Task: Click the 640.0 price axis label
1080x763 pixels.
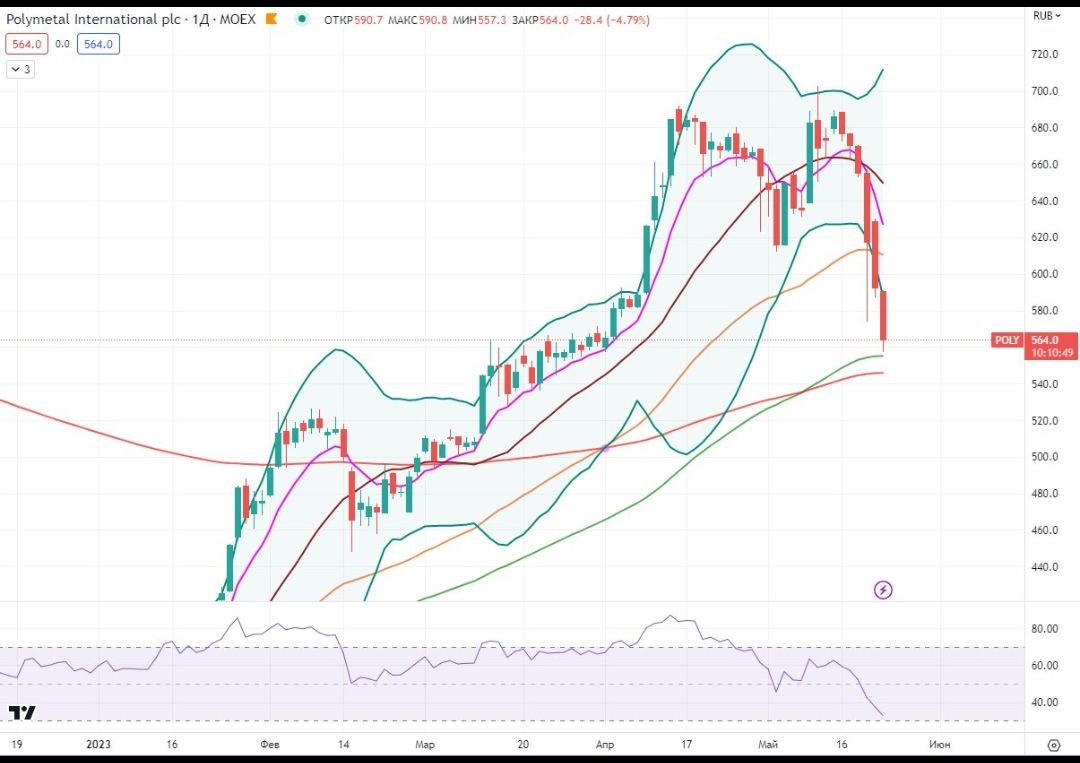Action: tap(1045, 201)
